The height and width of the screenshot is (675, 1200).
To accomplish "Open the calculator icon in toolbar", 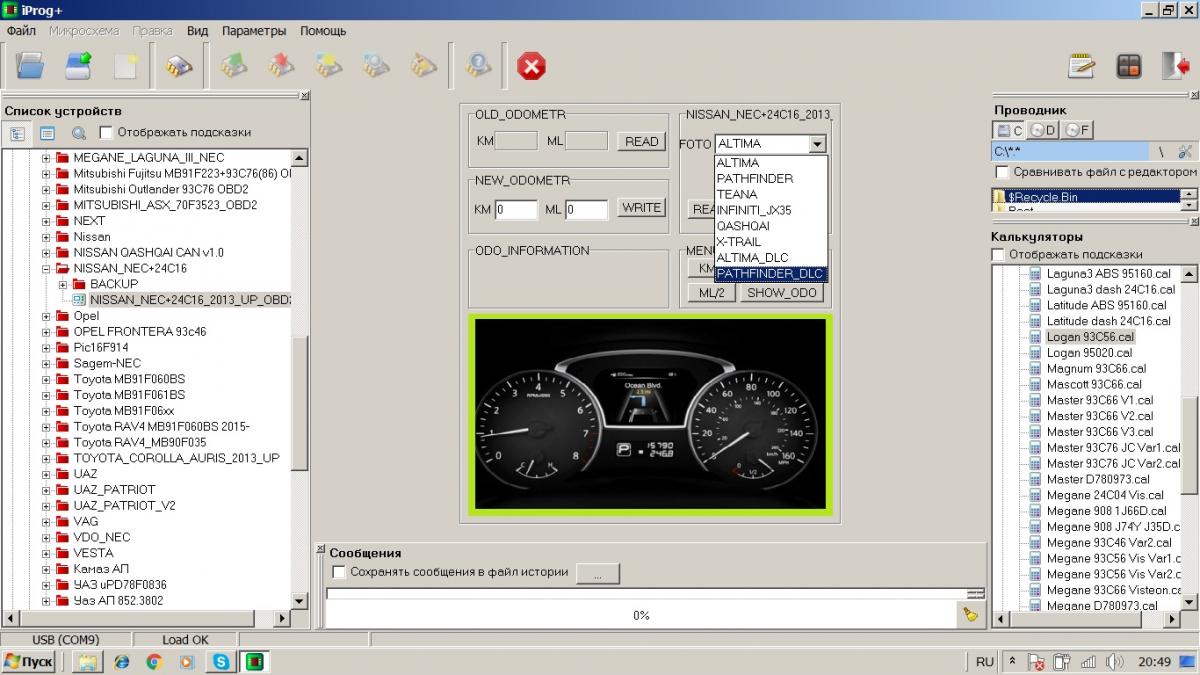I will click(1128, 66).
